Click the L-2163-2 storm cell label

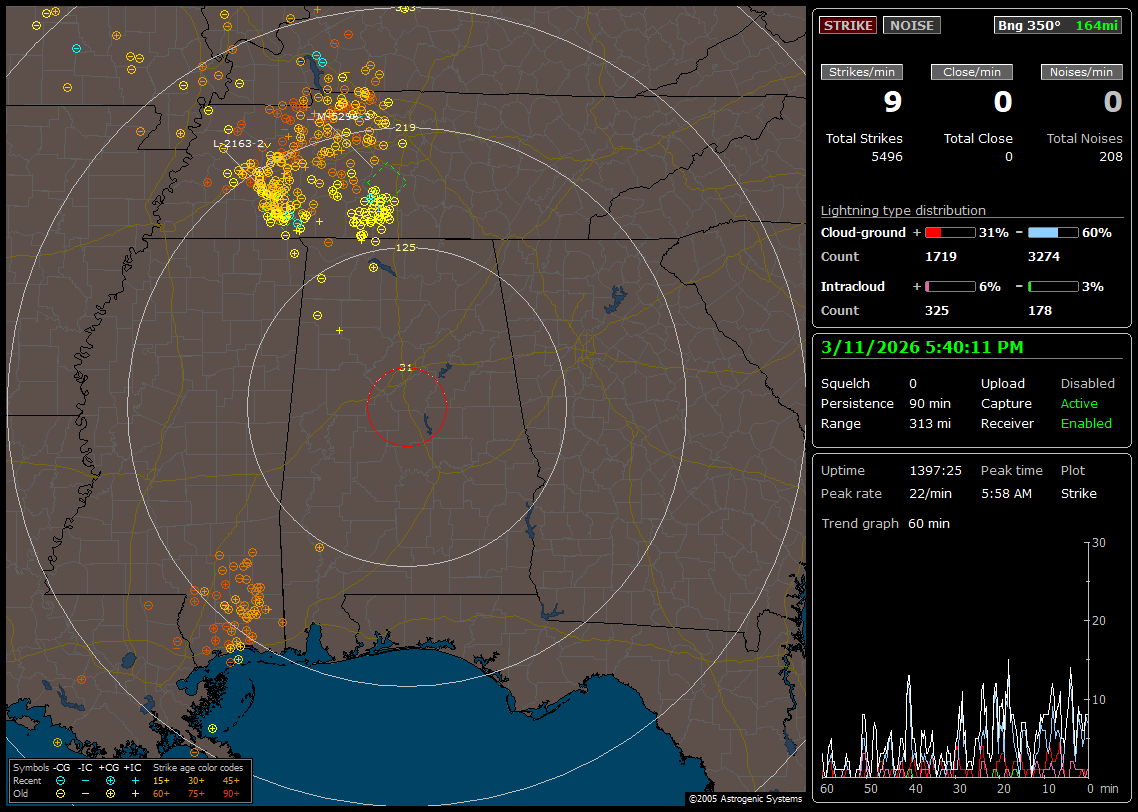coord(239,144)
